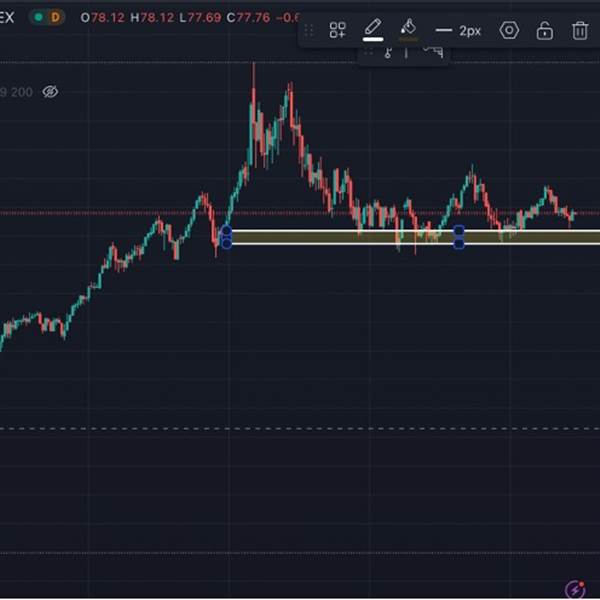This screenshot has width=600, height=600.
Task: Click the red dotted current price line
Action: point(100,213)
